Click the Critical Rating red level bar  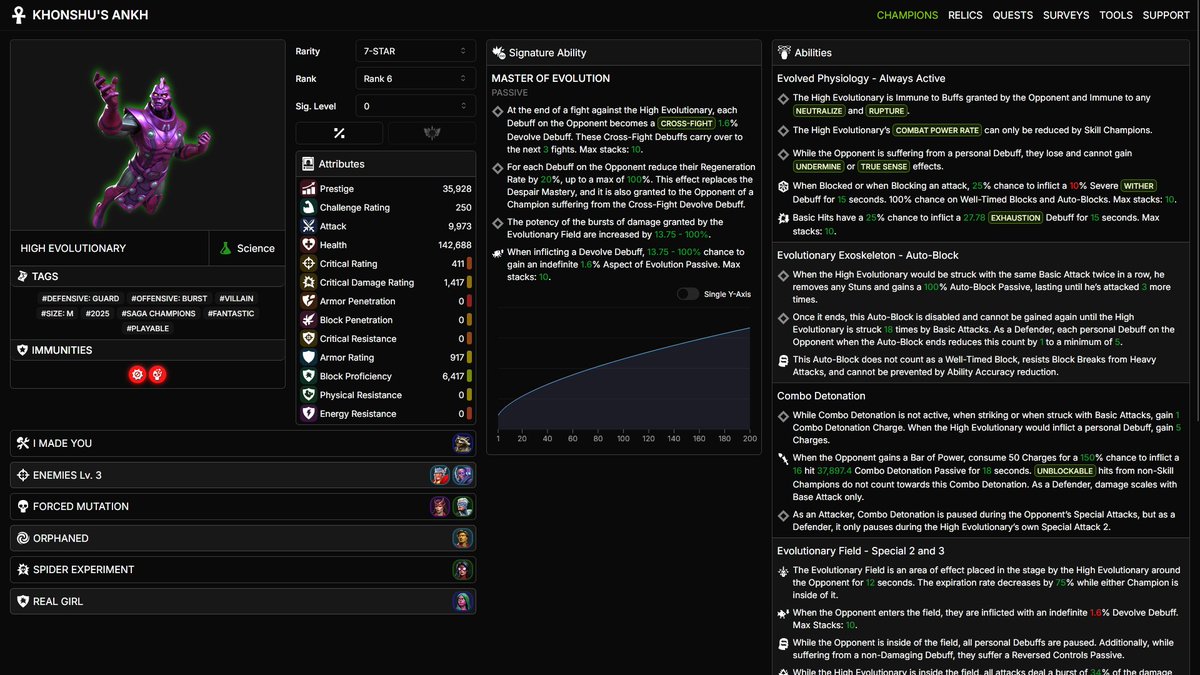tap(470, 263)
